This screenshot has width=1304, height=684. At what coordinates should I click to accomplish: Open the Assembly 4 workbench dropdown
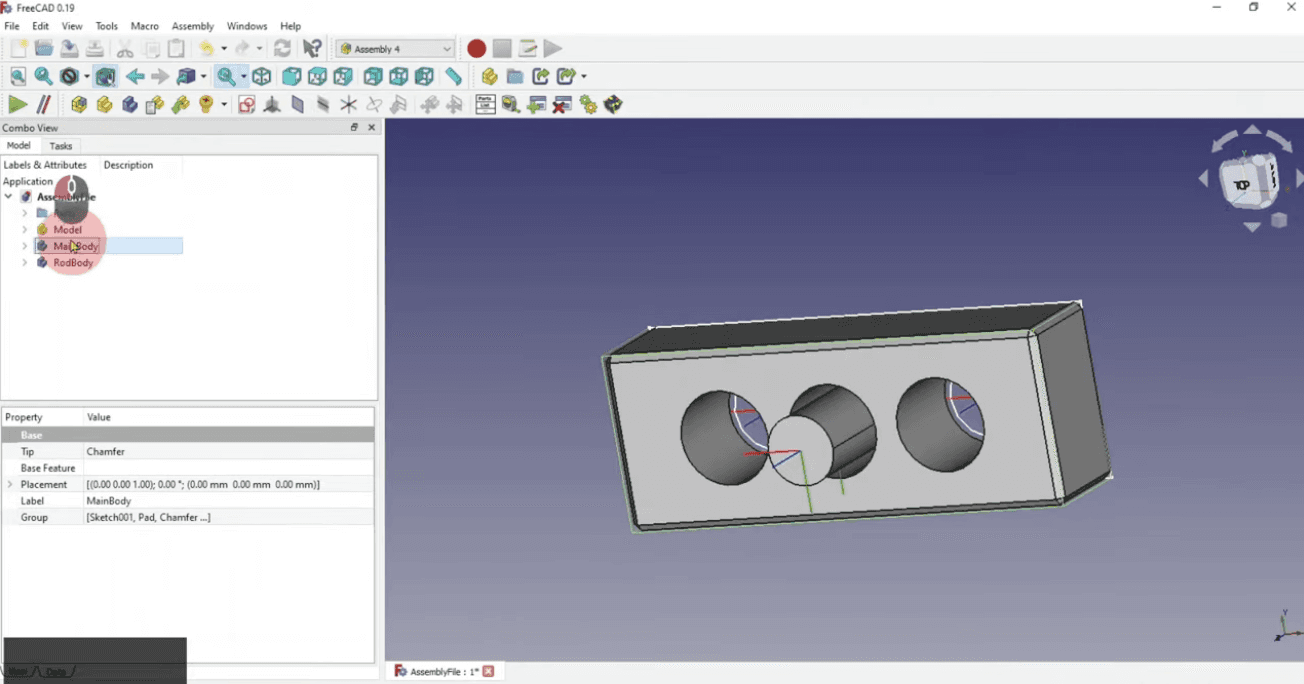395,49
